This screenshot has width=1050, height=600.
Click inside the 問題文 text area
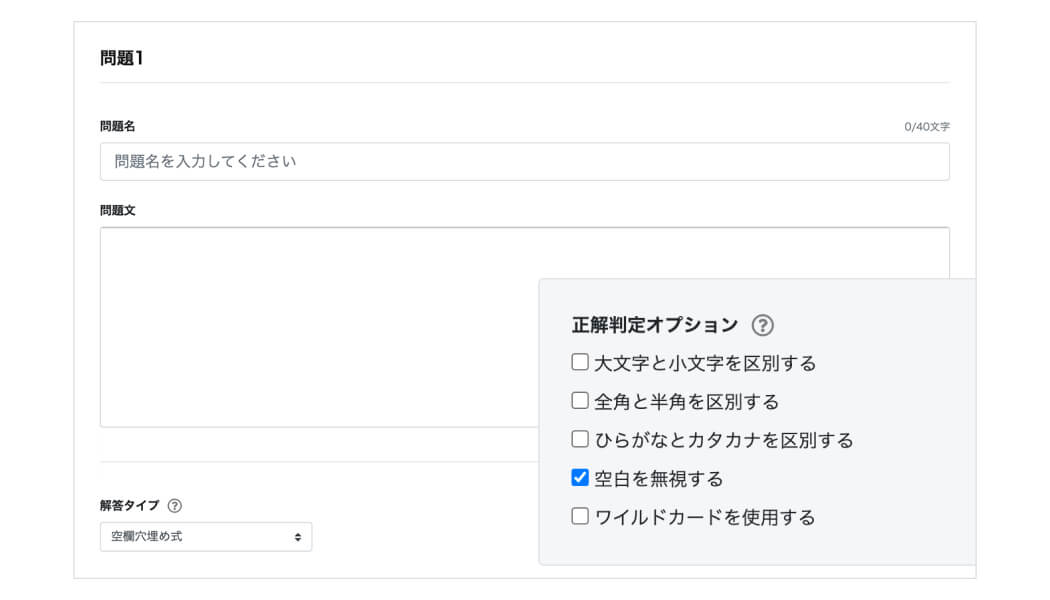319,327
